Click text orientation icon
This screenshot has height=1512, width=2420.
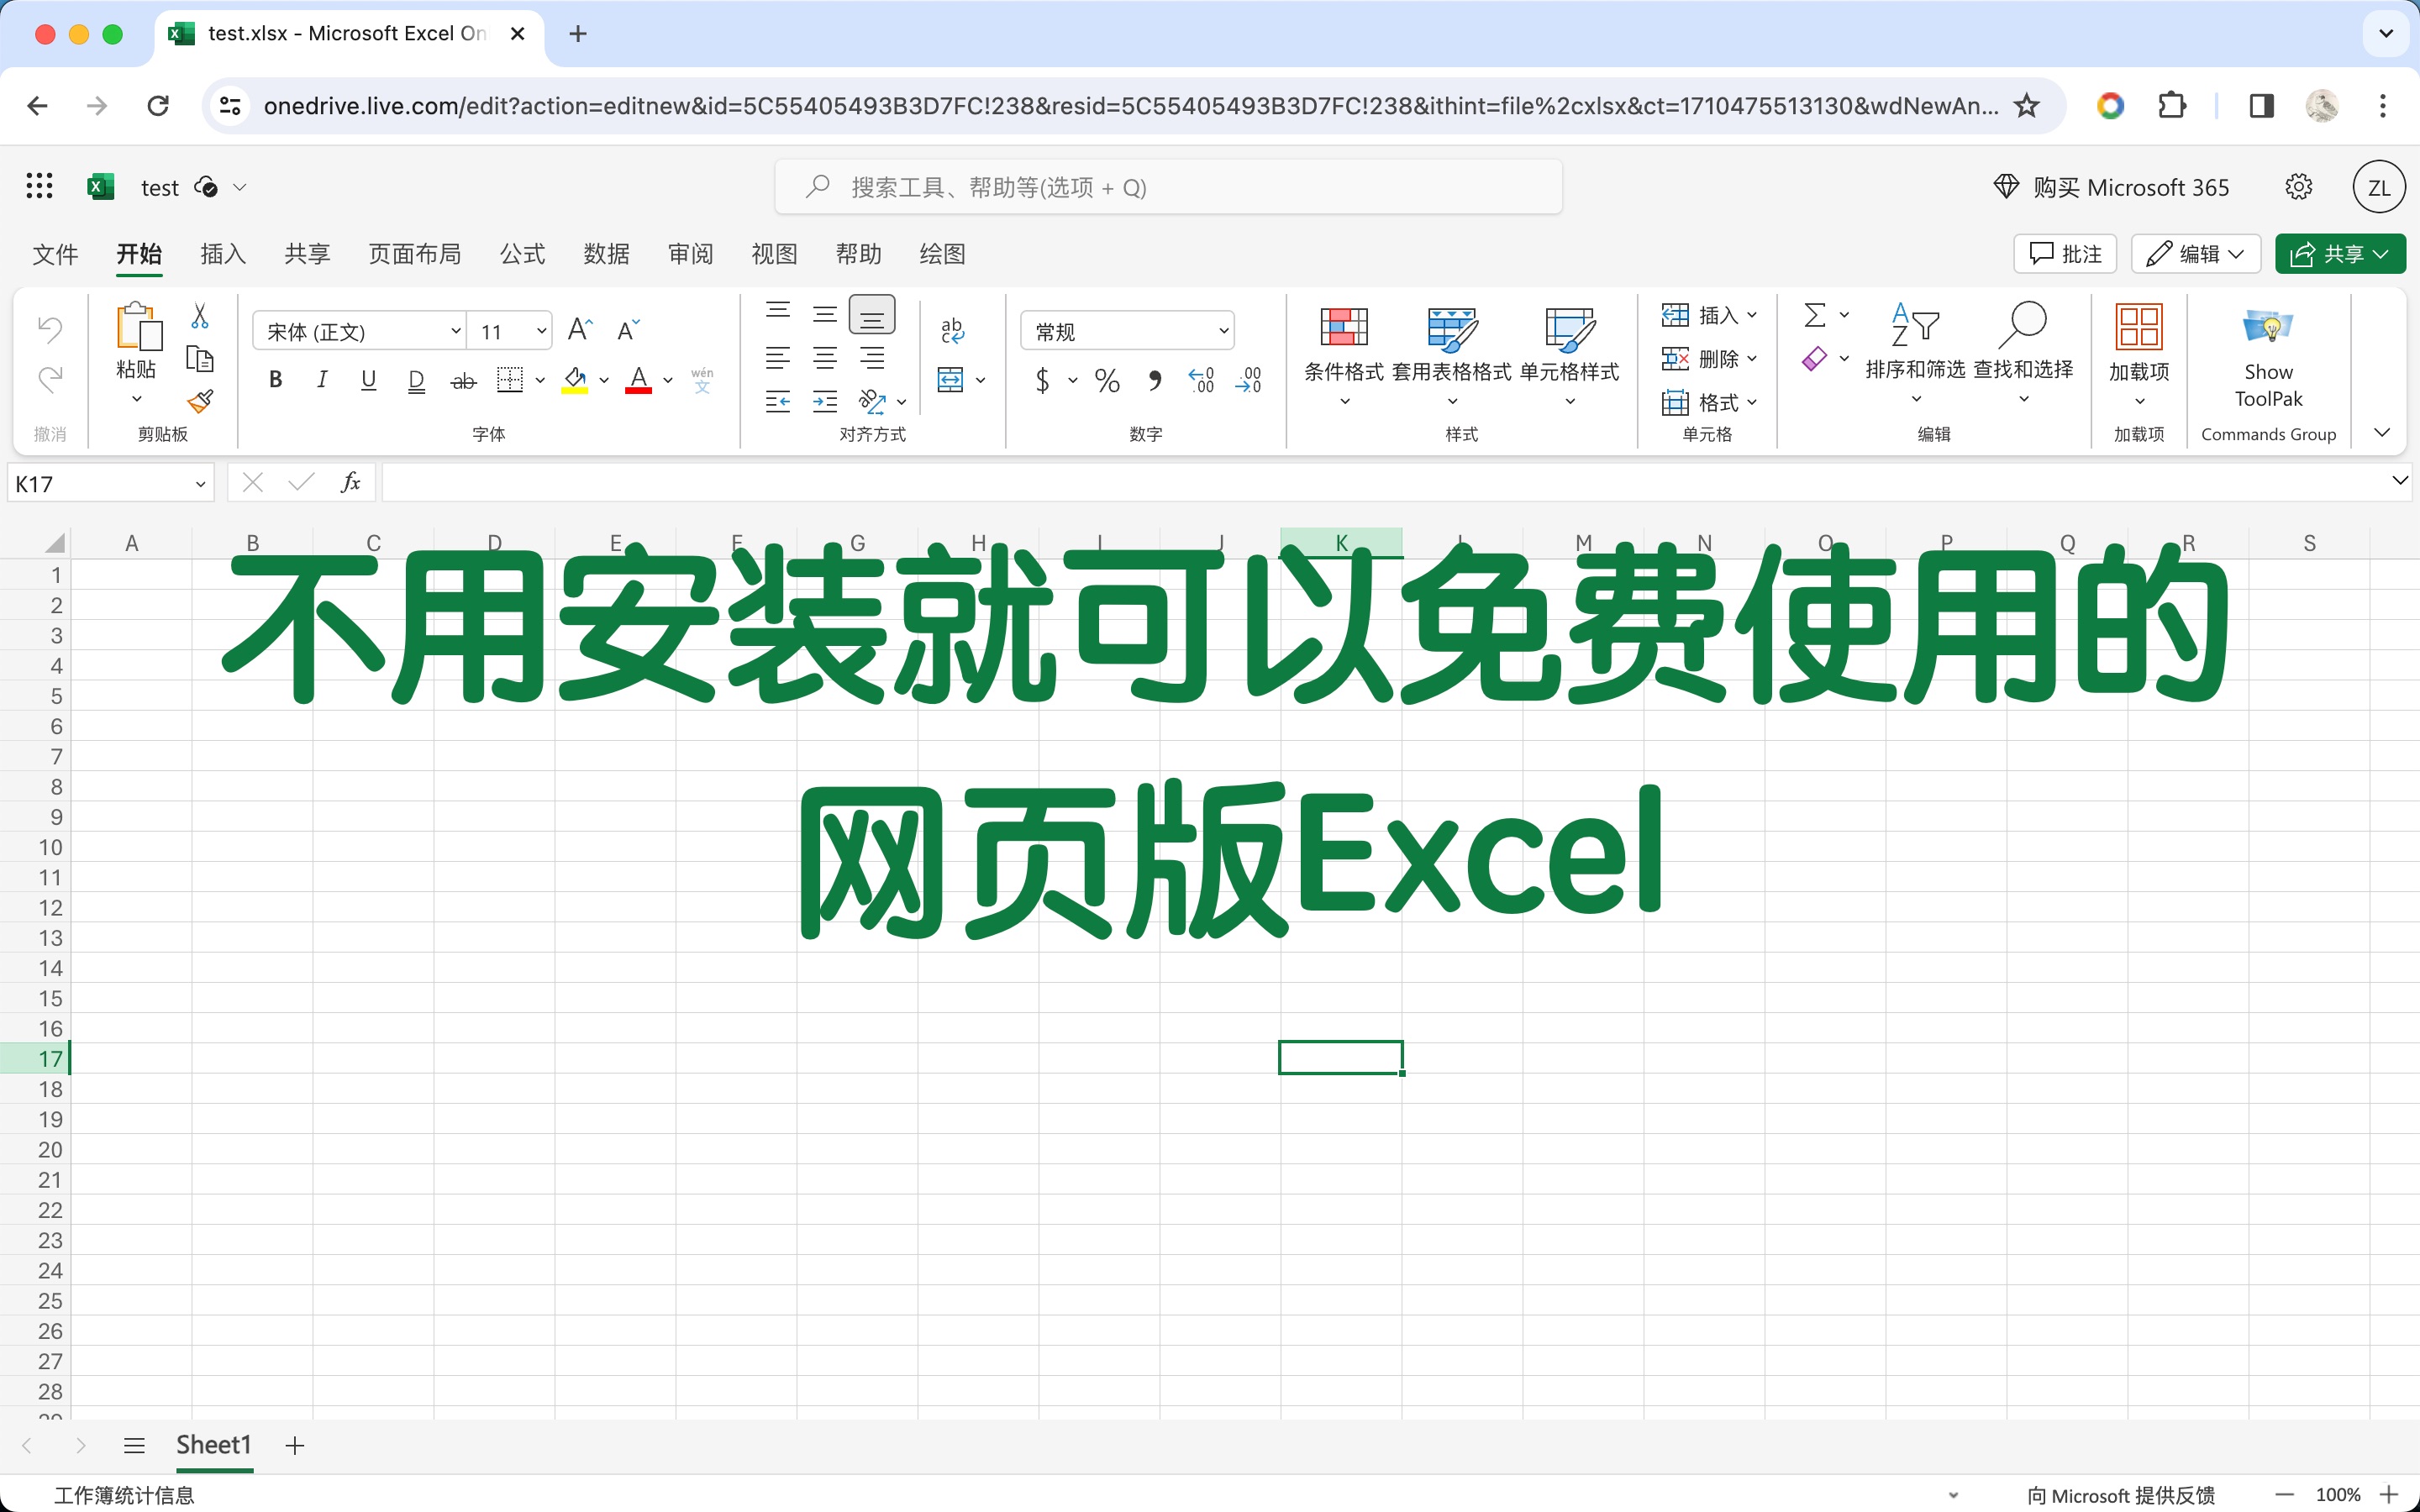tap(872, 402)
